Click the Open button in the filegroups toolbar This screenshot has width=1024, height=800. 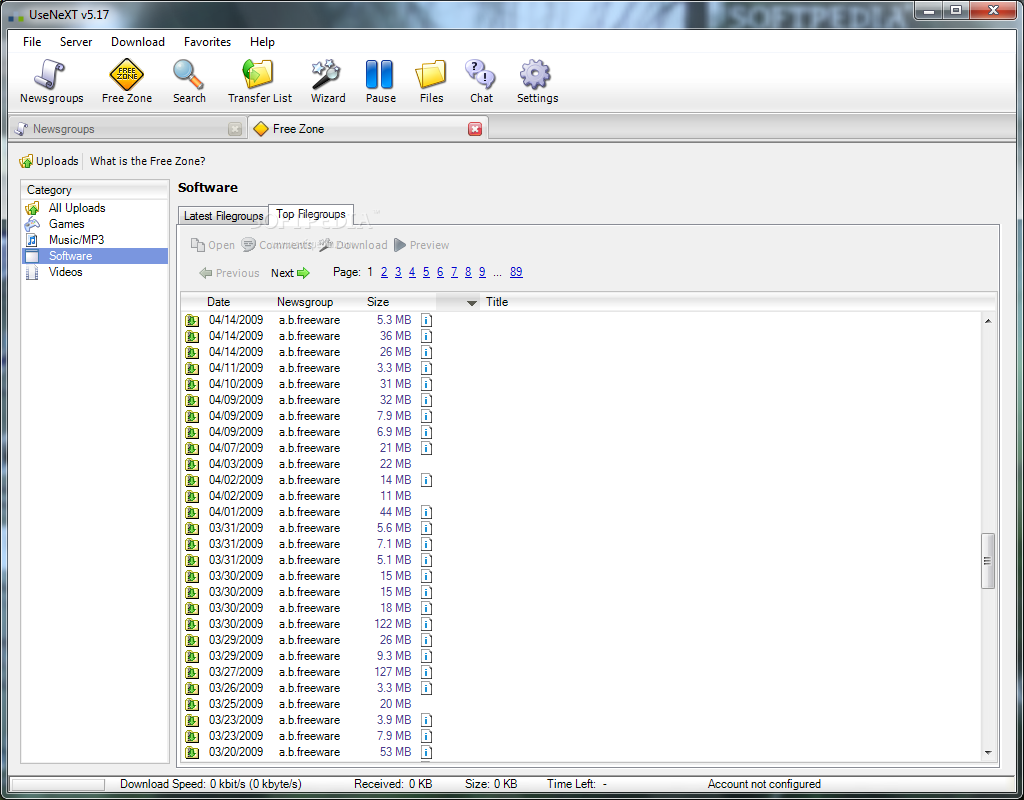pyautogui.click(x=212, y=245)
